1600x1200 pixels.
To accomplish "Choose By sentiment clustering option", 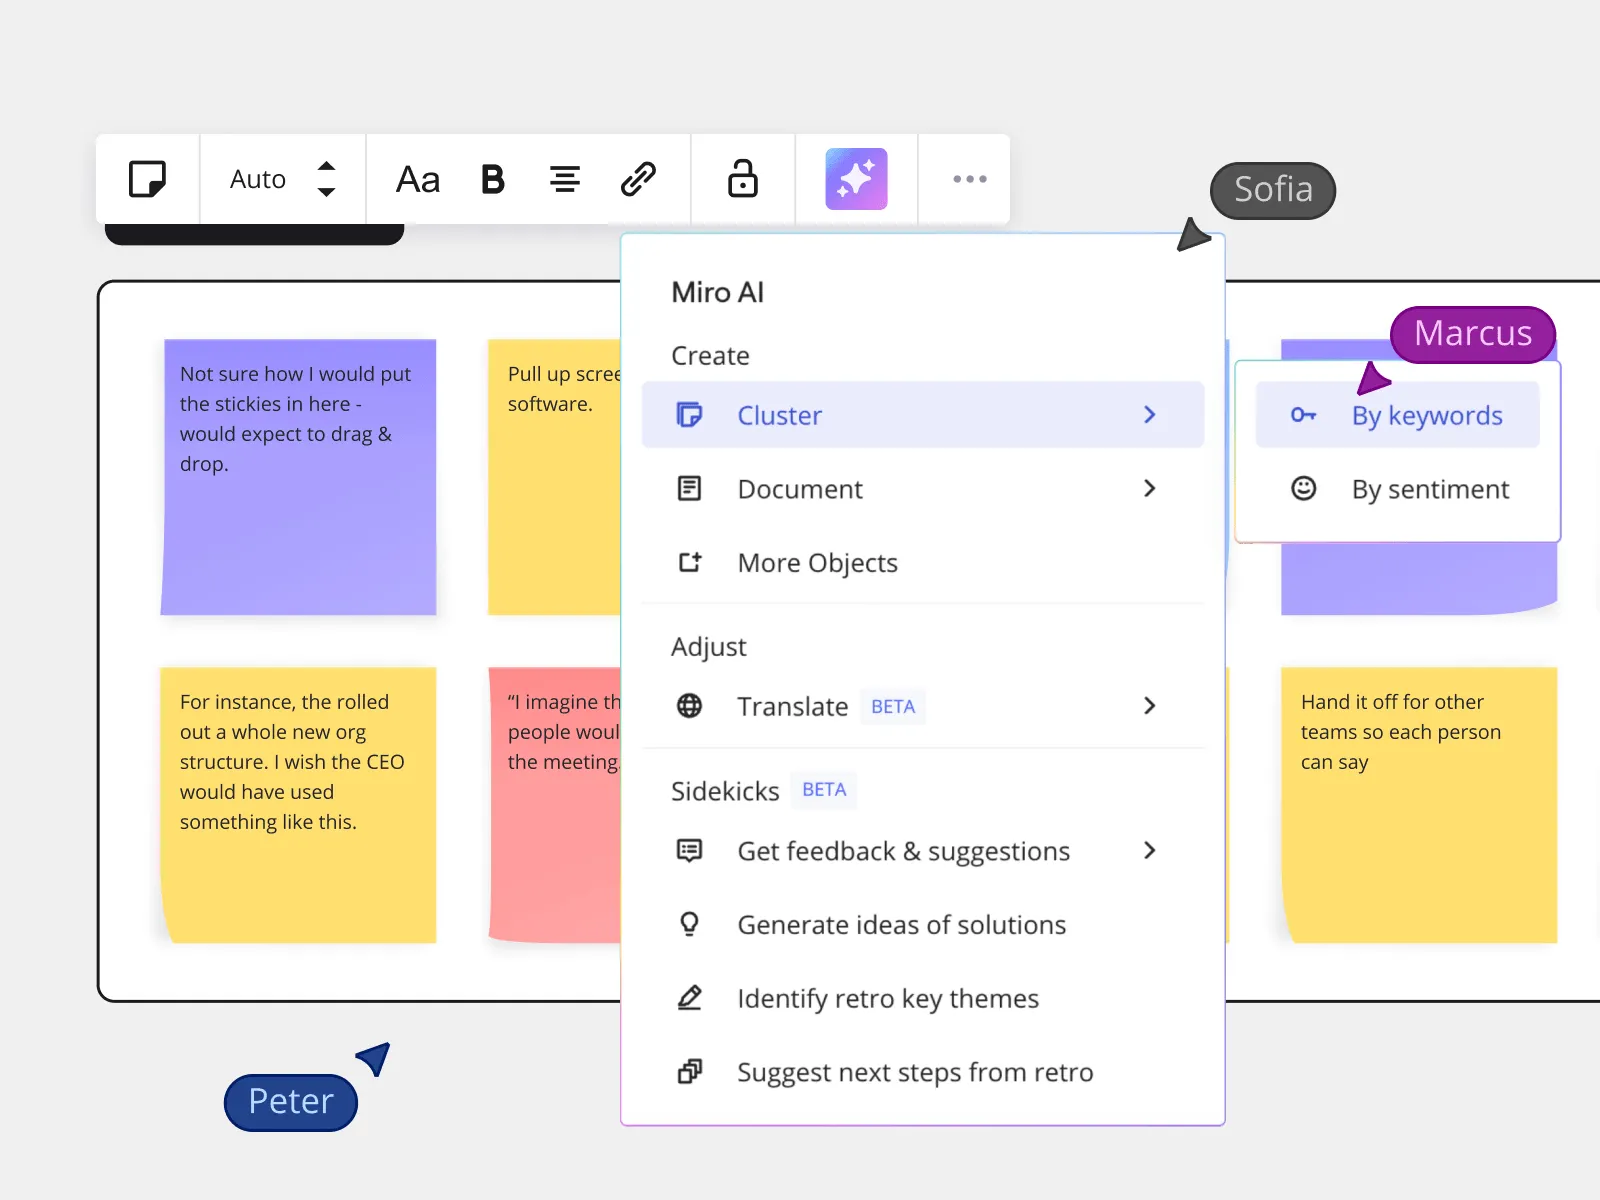I will pyautogui.click(x=1398, y=489).
